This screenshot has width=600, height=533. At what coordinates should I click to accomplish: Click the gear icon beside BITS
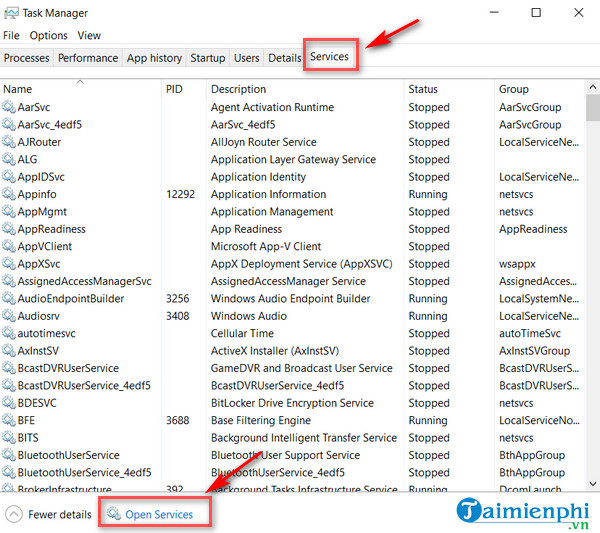[9, 437]
